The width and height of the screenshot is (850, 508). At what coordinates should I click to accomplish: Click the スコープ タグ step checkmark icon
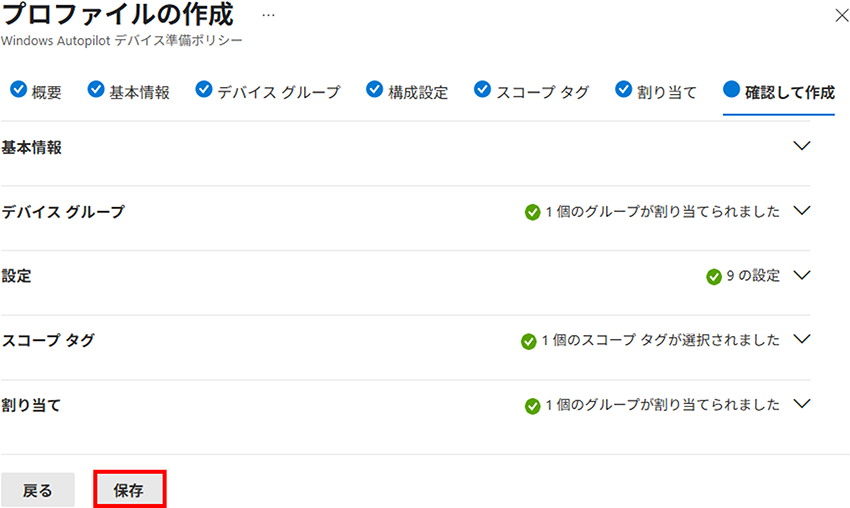point(482,89)
